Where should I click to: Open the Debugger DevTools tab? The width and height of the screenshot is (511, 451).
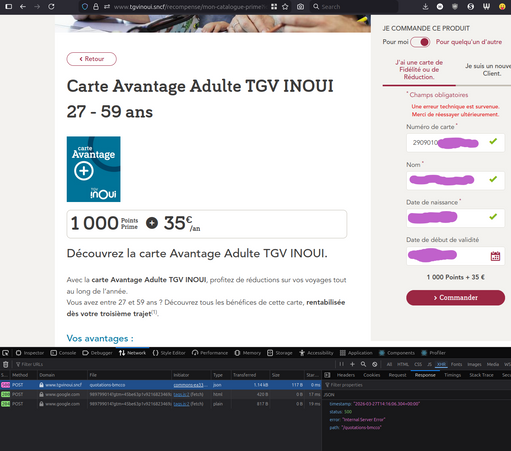tap(97, 353)
